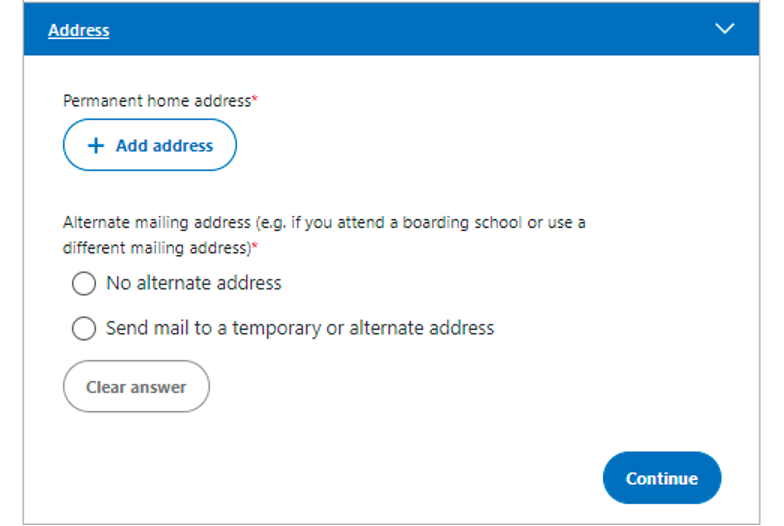The image size is (784, 526).
Task: Collapse the Address section using the chevron
Action: point(725,29)
